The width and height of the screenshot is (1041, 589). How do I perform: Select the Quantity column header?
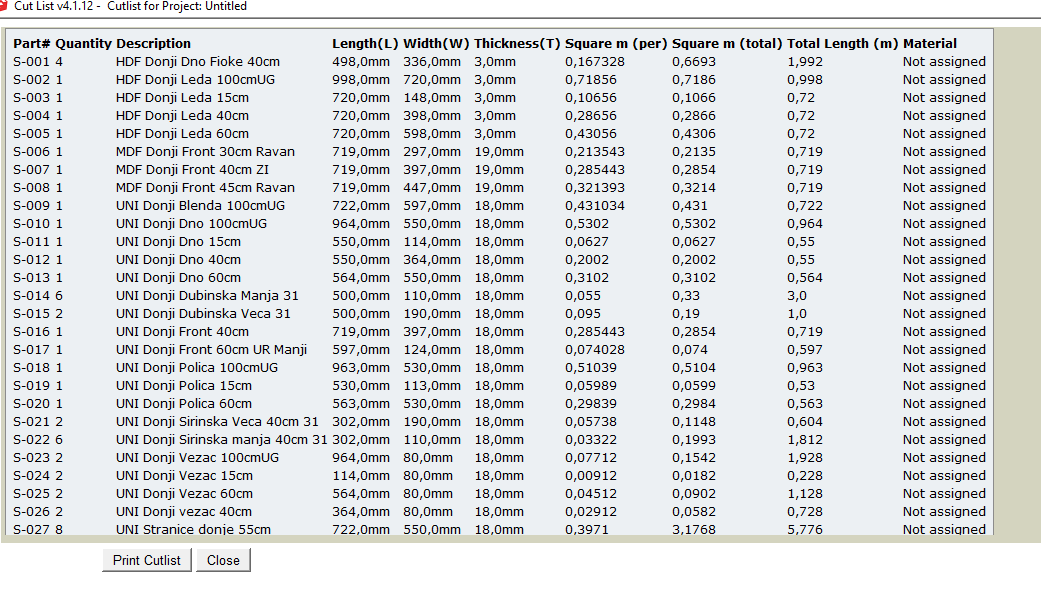84,43
